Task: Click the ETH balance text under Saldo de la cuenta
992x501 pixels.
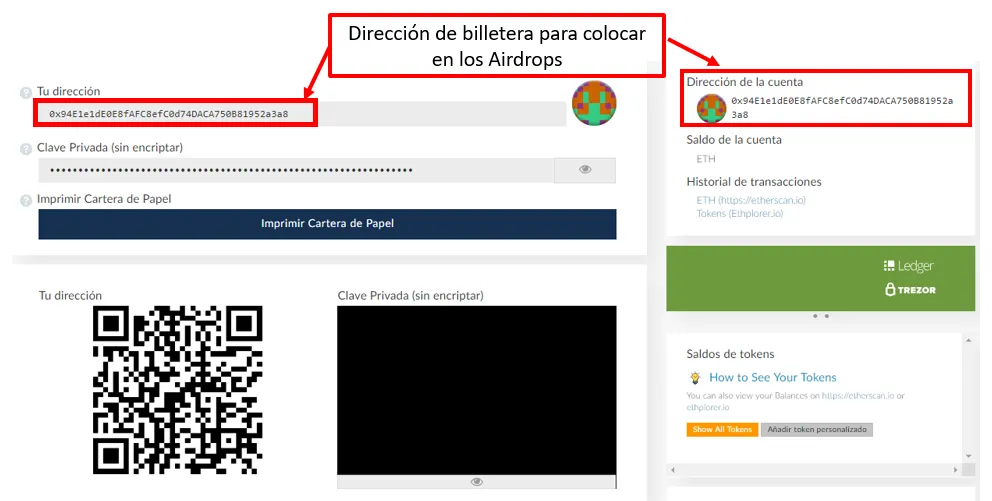Action: 706,159
